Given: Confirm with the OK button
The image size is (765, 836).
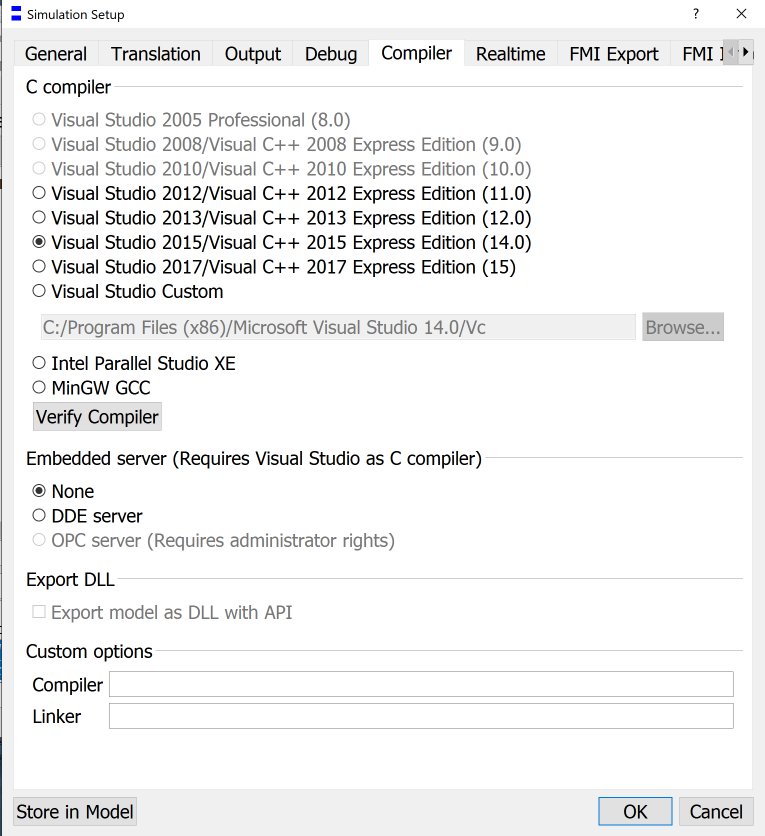Looking at the screenshot, I should click(x=635, y=811).
